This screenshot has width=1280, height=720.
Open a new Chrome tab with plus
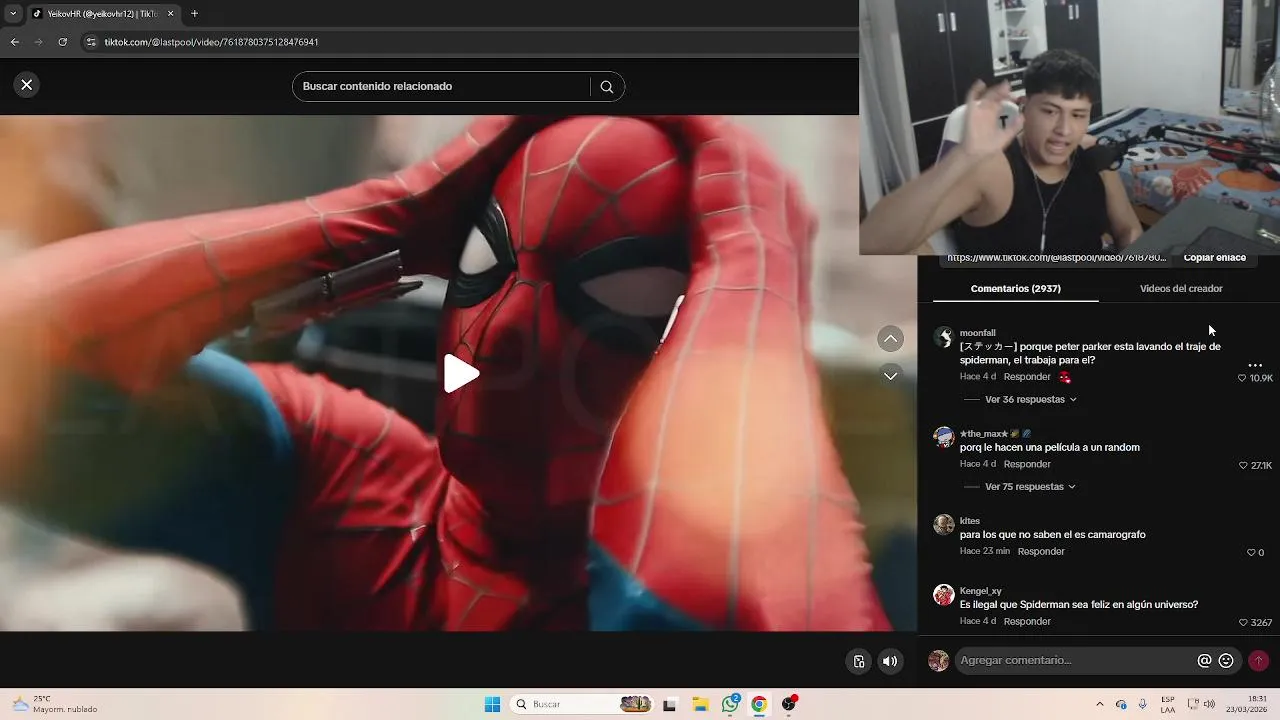[x=194, y=14]
